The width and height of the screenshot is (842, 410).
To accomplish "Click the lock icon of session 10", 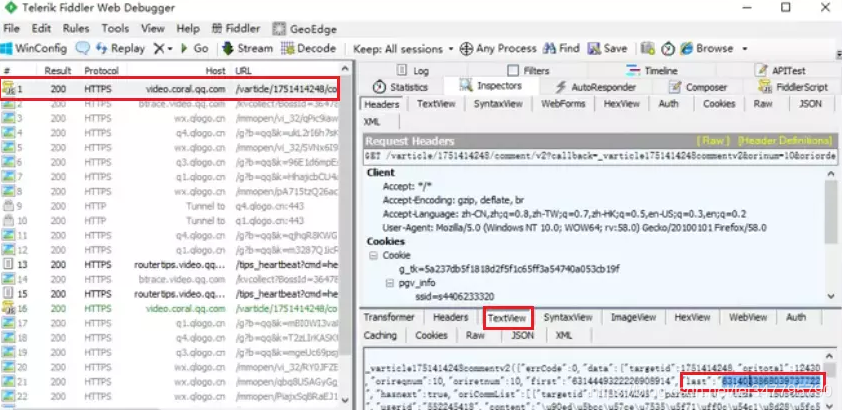I will coord(8,221).
